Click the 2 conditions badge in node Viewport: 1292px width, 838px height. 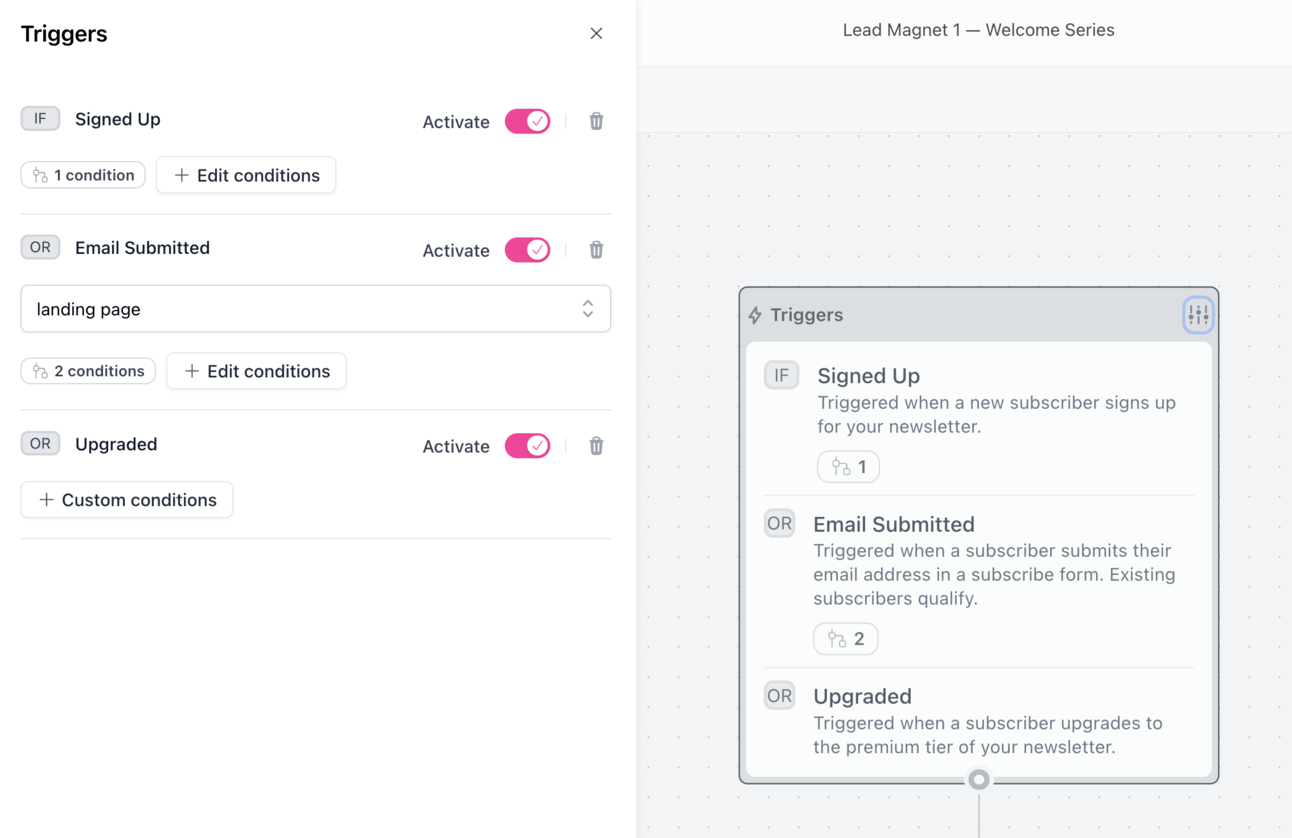[x=846, y=639]
